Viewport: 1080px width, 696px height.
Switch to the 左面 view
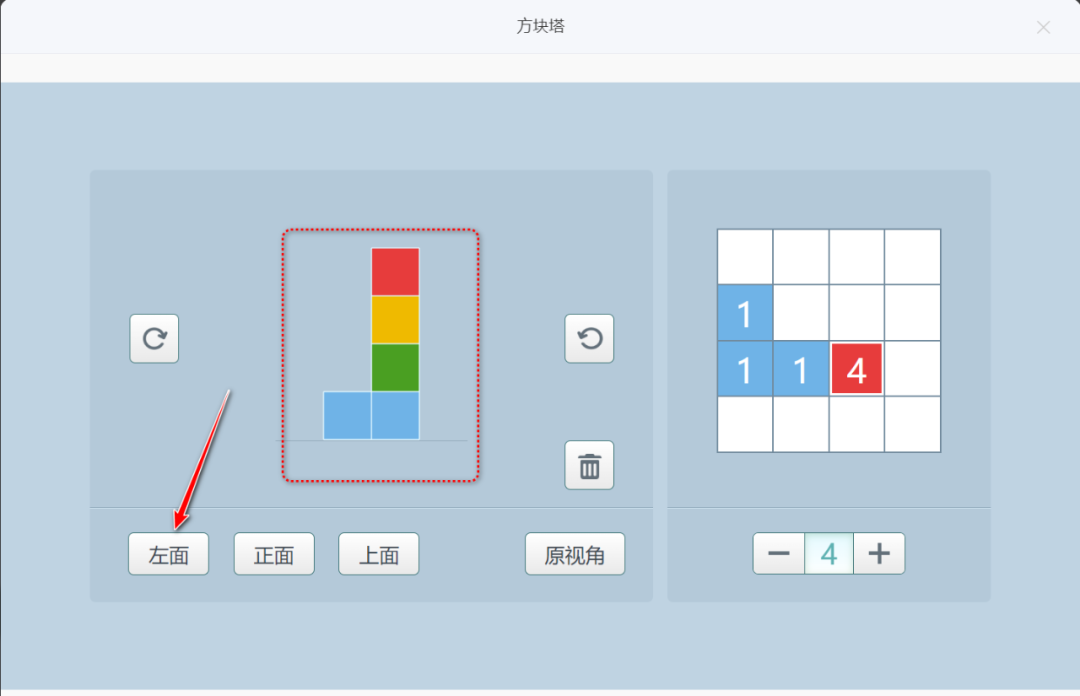tap(168, 553)
